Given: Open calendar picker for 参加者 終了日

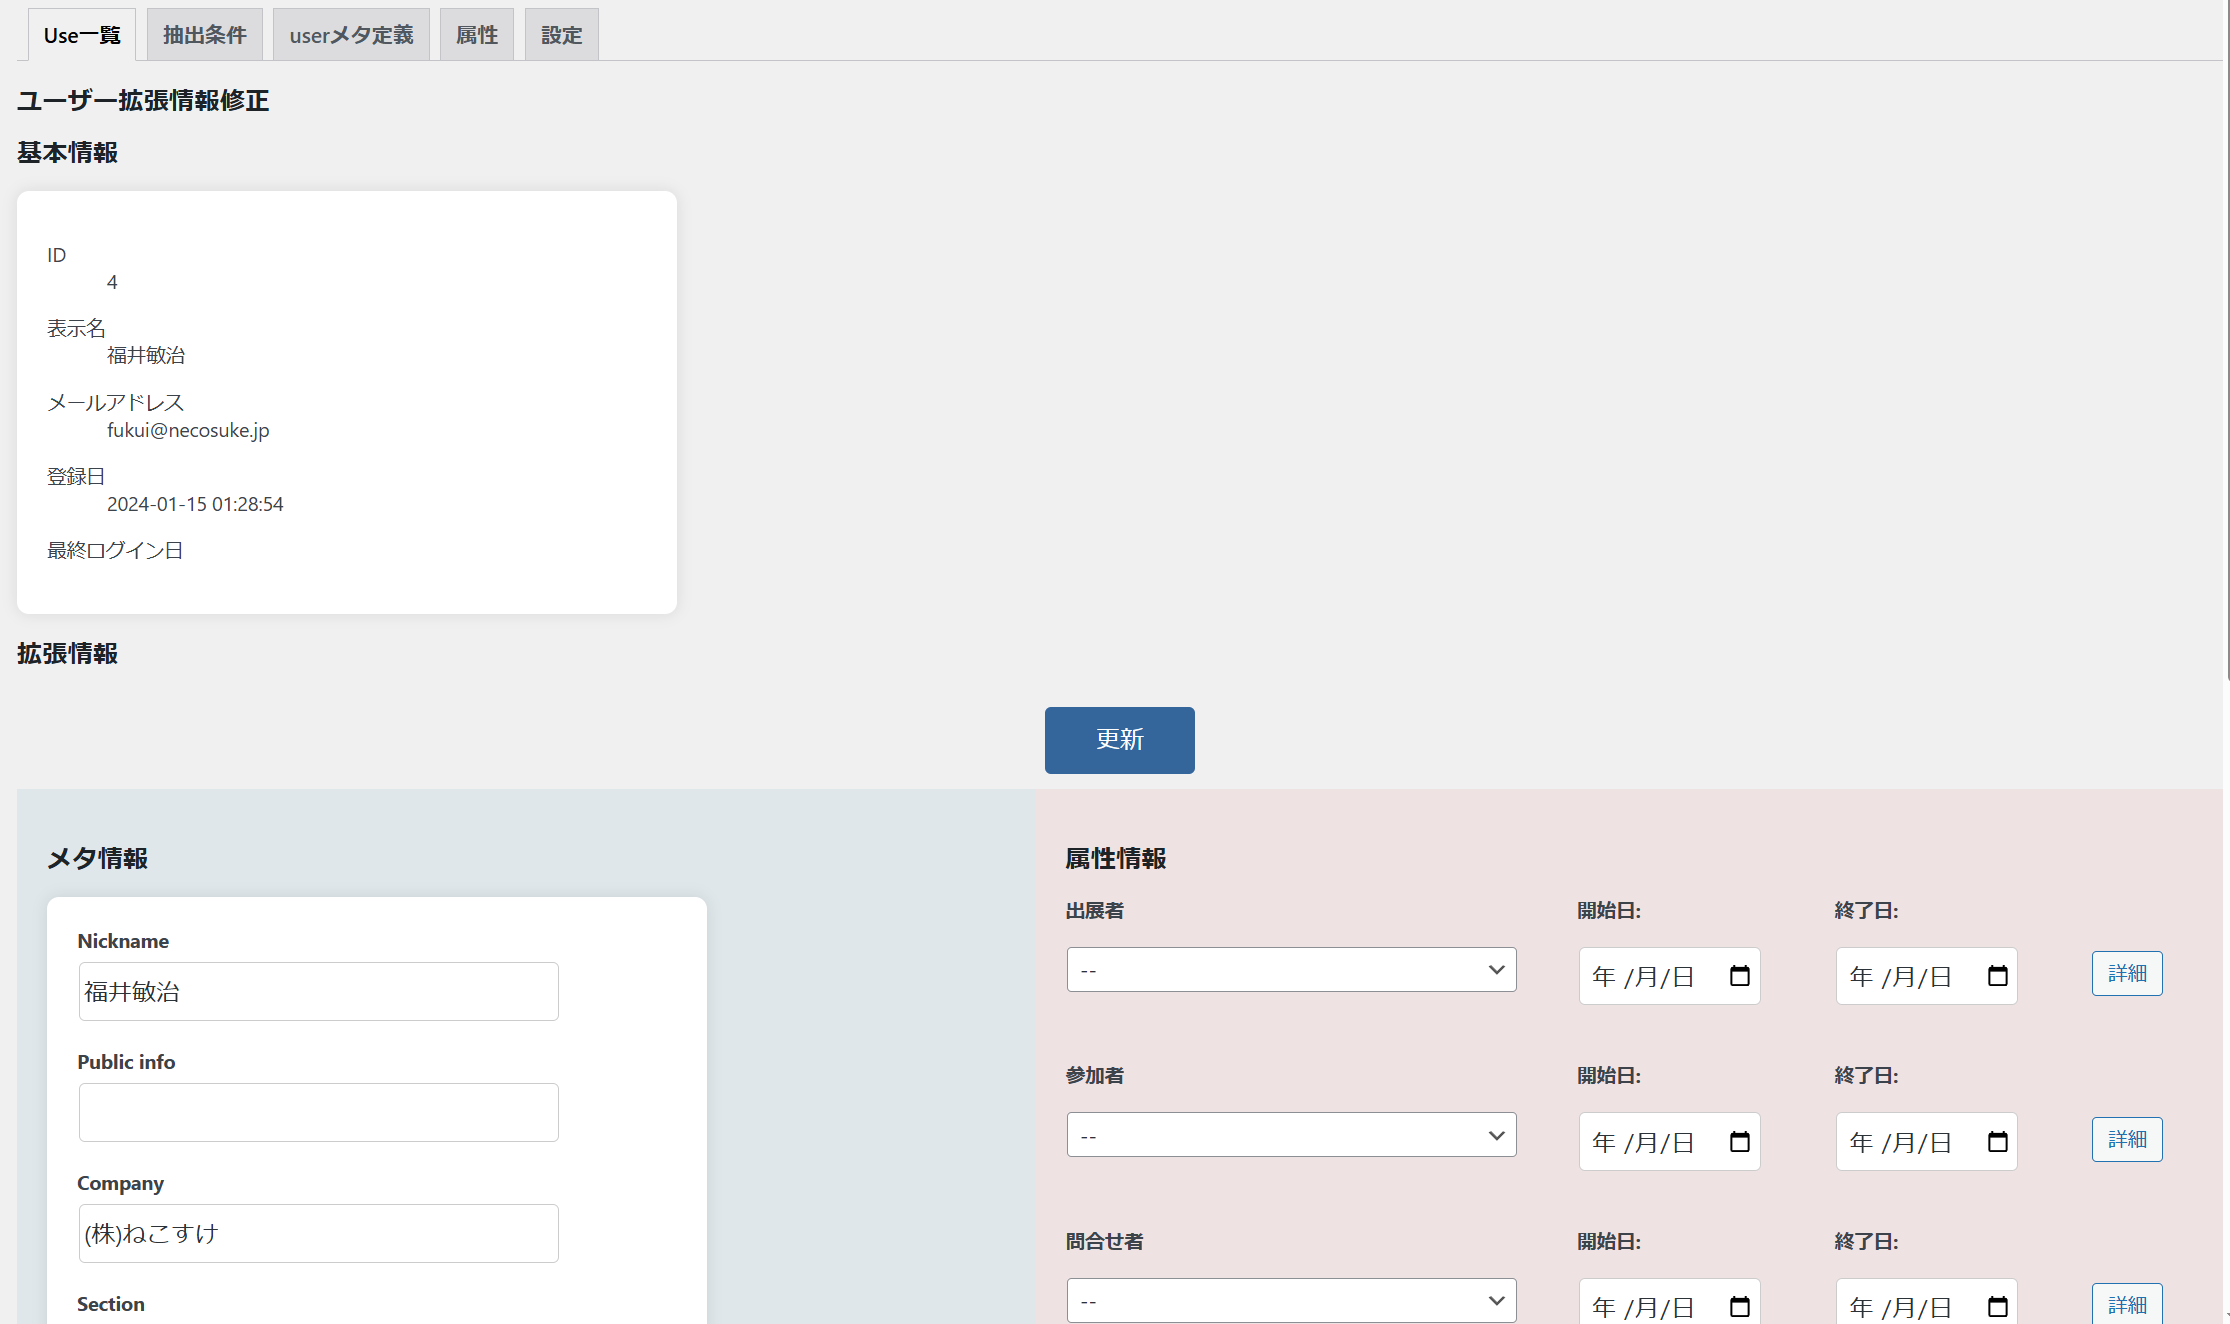Looking at the screenshot, I should [x=1997, y=1142].
